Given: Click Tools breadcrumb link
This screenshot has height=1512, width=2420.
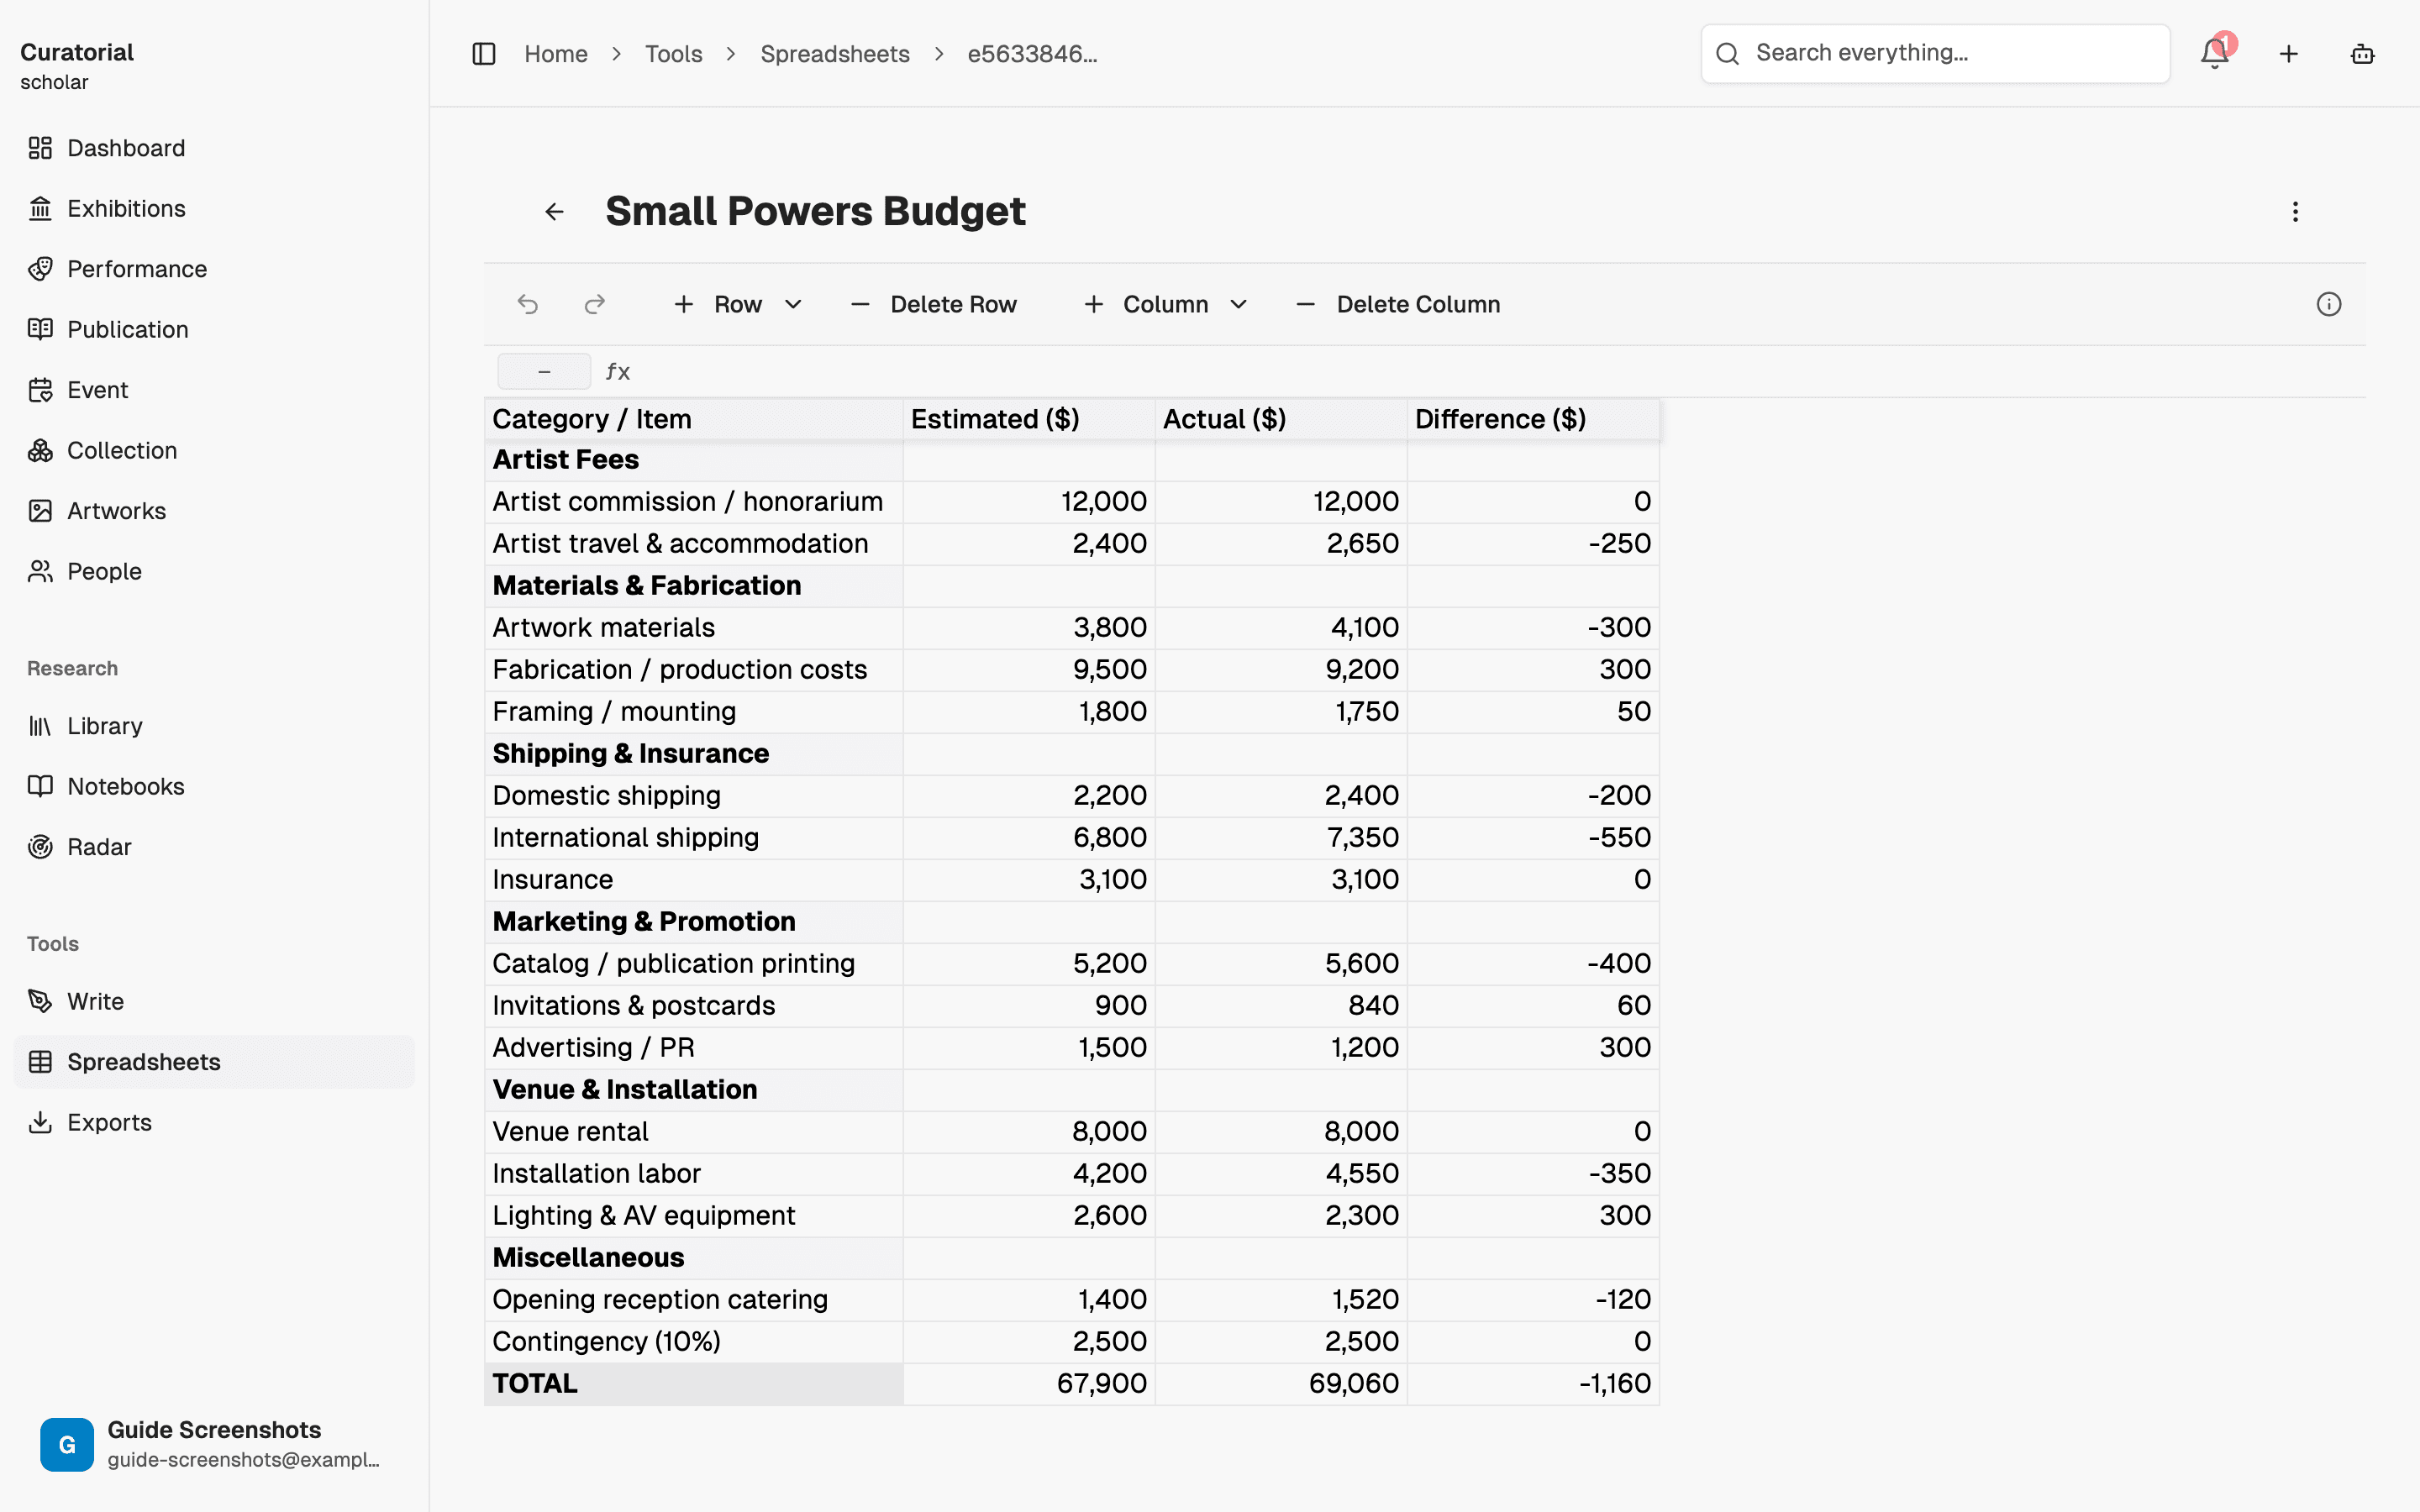Looking at the screenshot, I should pyautogui.click(x=673, y=54).
